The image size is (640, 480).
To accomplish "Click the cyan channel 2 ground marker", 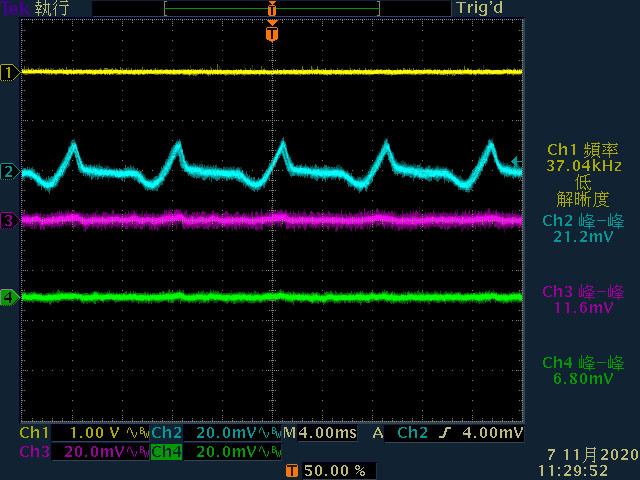I will pyautogui.click(x=9, y=172).
